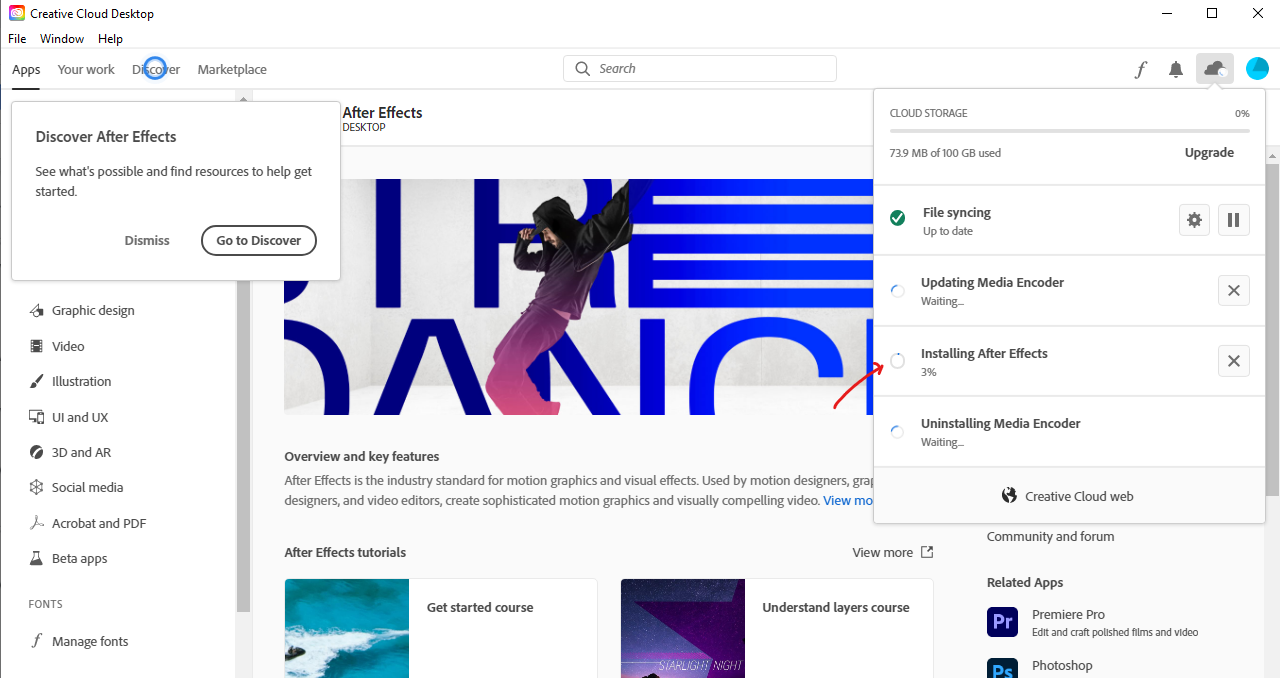The width and height of the screenshot is (1280, 678).
Task: Open the notifications bell
Action: click(1176, 69)
